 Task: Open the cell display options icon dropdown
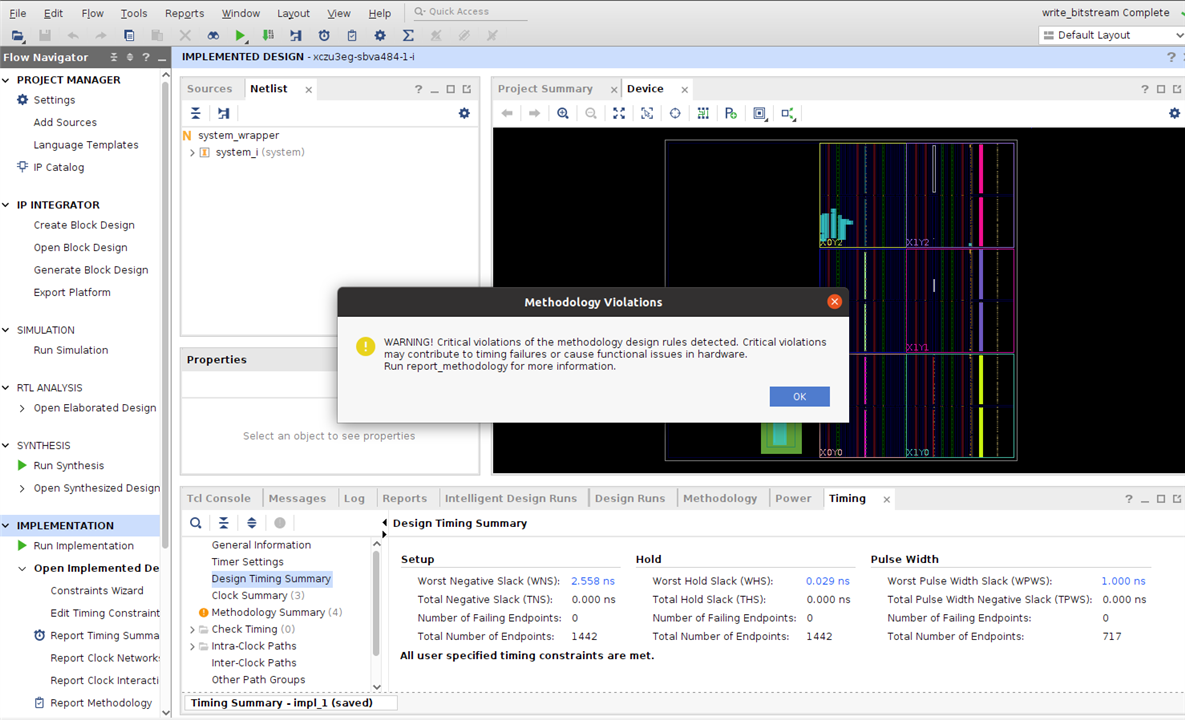[x=760, y=113]
